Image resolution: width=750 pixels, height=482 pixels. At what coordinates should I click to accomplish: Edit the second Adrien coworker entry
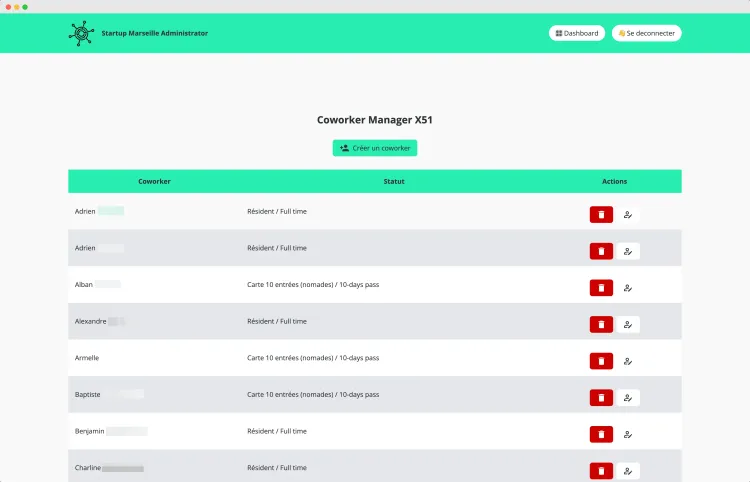point(628,251)
